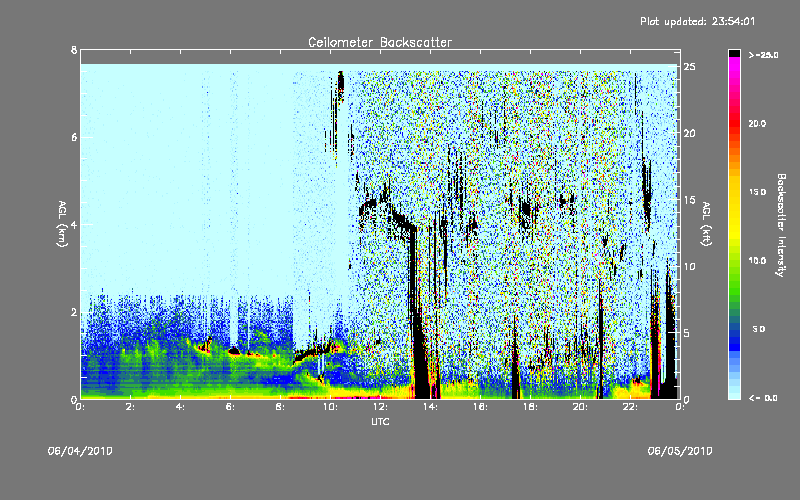
Task: Click the '4:' hour tick on UTC axis
Action: tap(181, 407)
